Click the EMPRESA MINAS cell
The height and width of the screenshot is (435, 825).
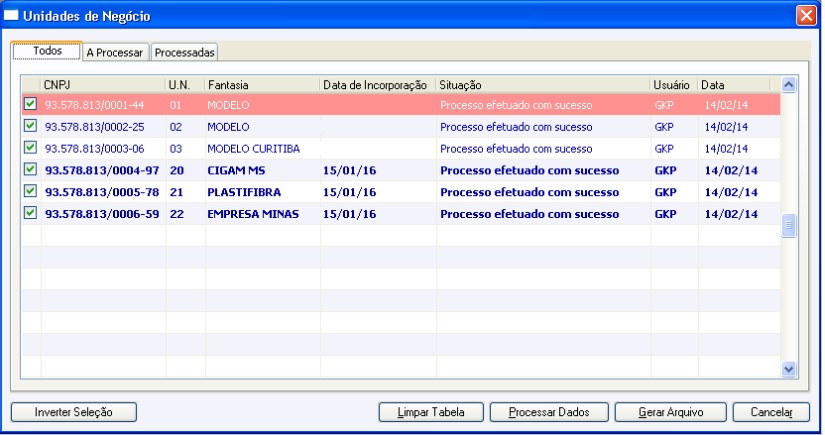click(x=253, y=214)
